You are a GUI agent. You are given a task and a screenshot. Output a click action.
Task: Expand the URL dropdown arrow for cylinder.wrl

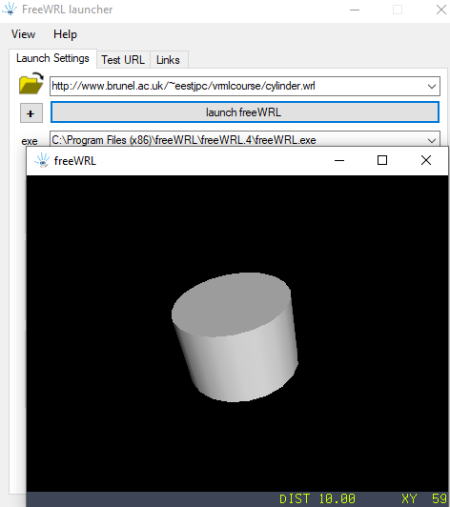click(x=432, y=86)
